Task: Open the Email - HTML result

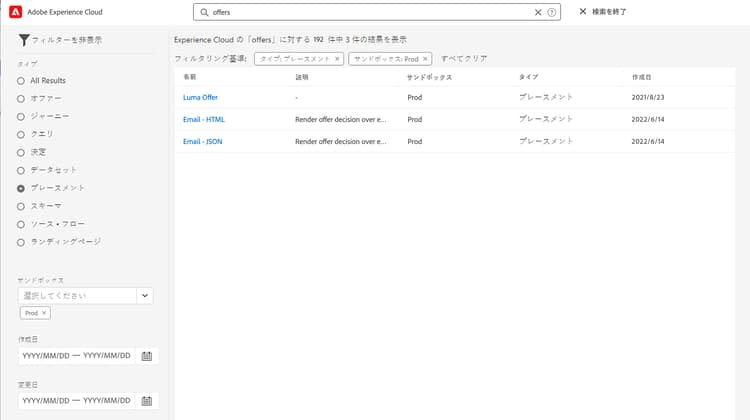Action: click(204, 119)
